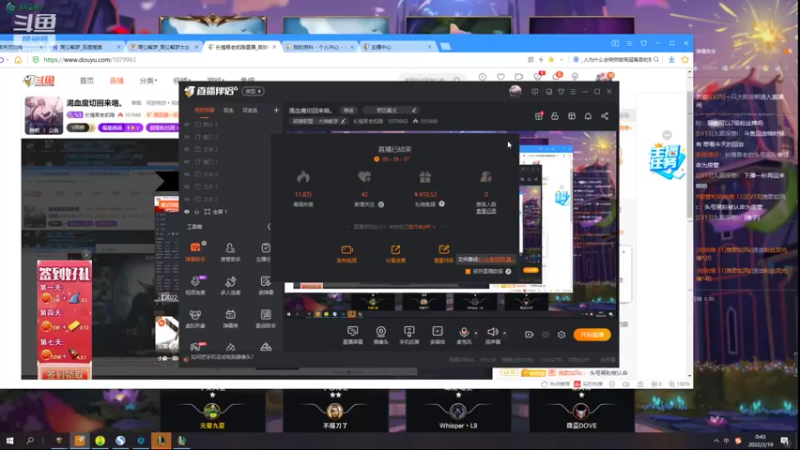
Task: Switch to the 周公解梦_百度搜索 browser tab
Action: click(x=87, y=47)
